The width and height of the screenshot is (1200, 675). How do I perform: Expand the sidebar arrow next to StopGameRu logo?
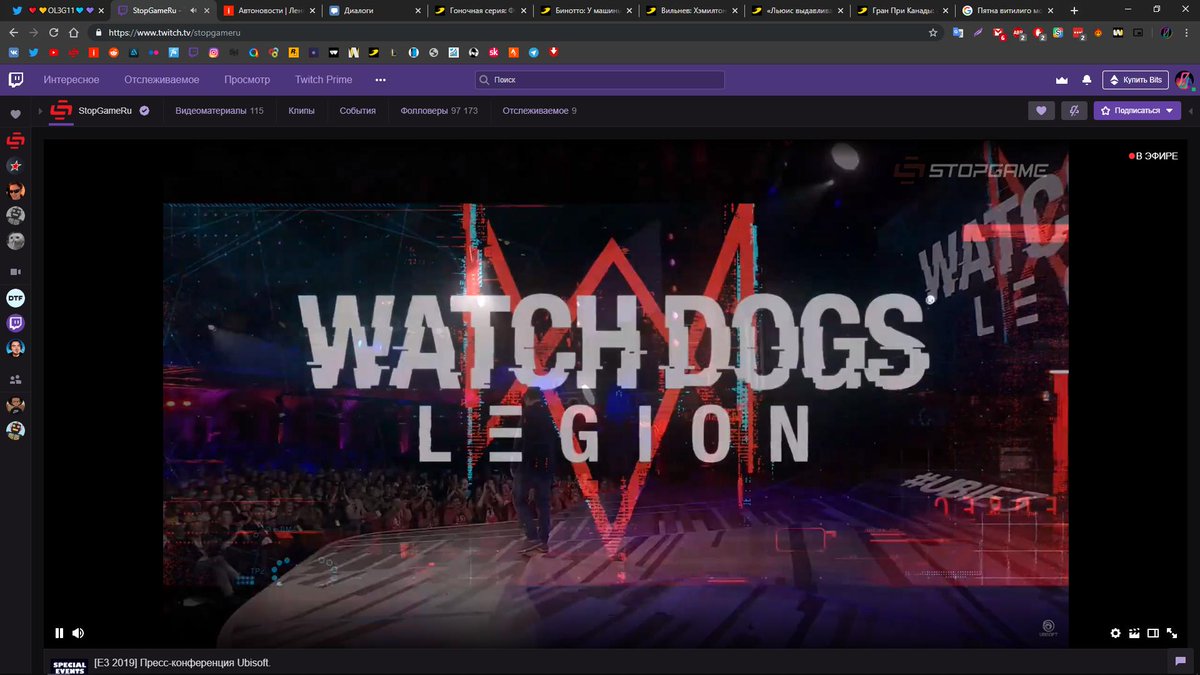point(41,110)
